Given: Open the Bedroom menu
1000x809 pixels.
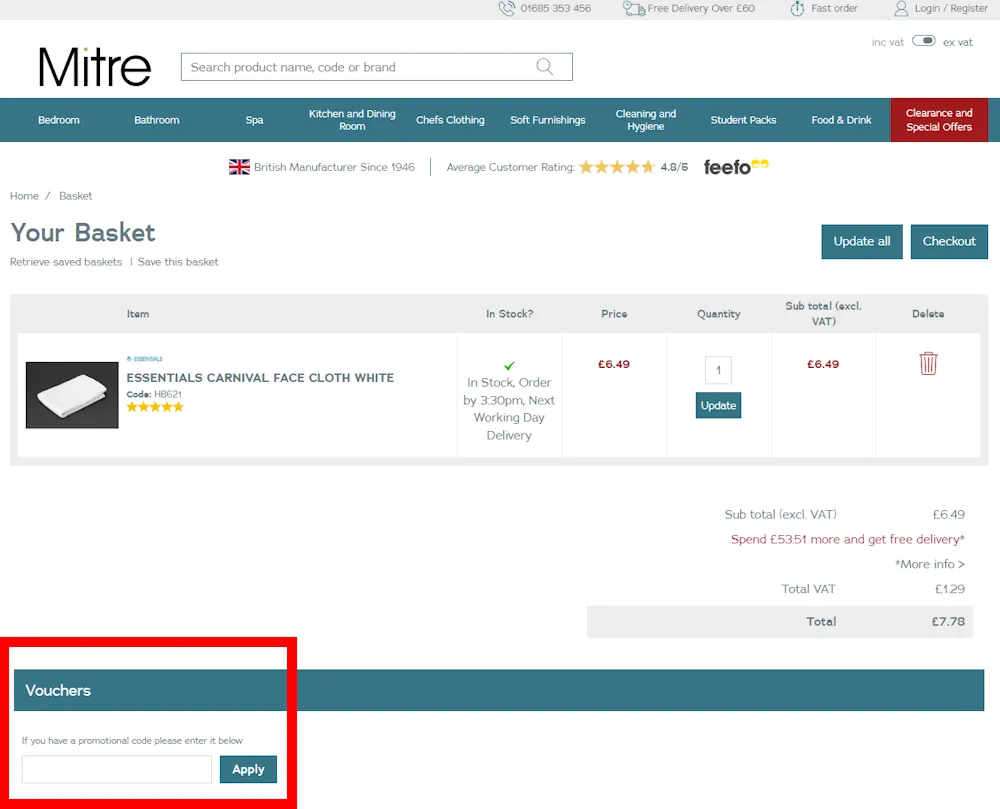Looking at the screenshot, I should coord(59,120).
